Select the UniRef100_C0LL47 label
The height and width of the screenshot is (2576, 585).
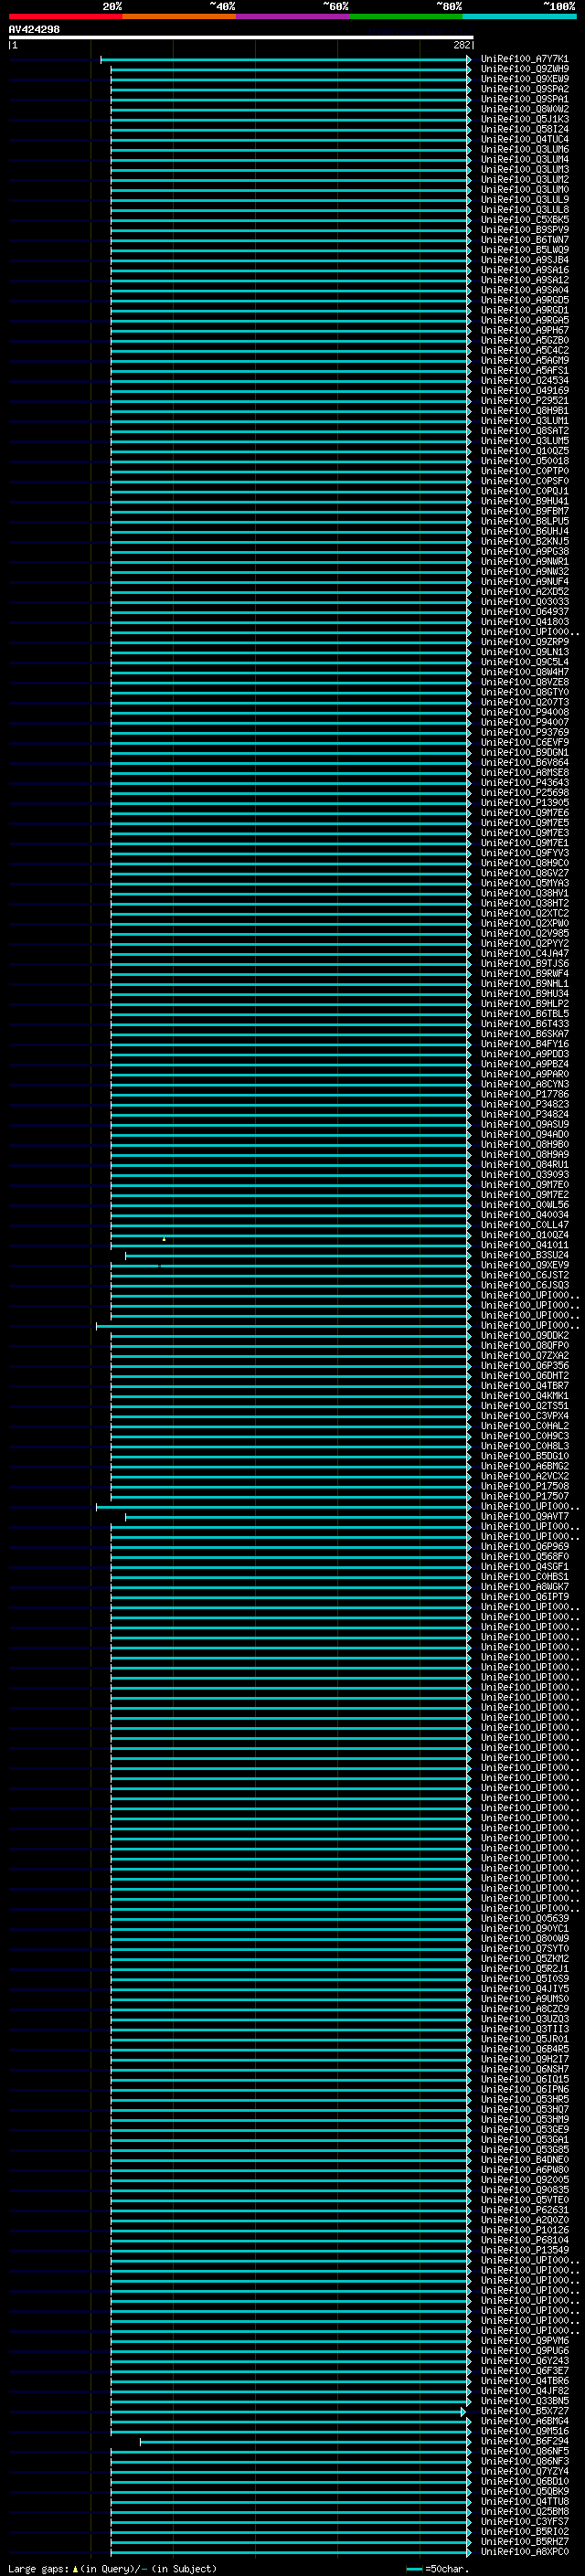point(524,1225)
